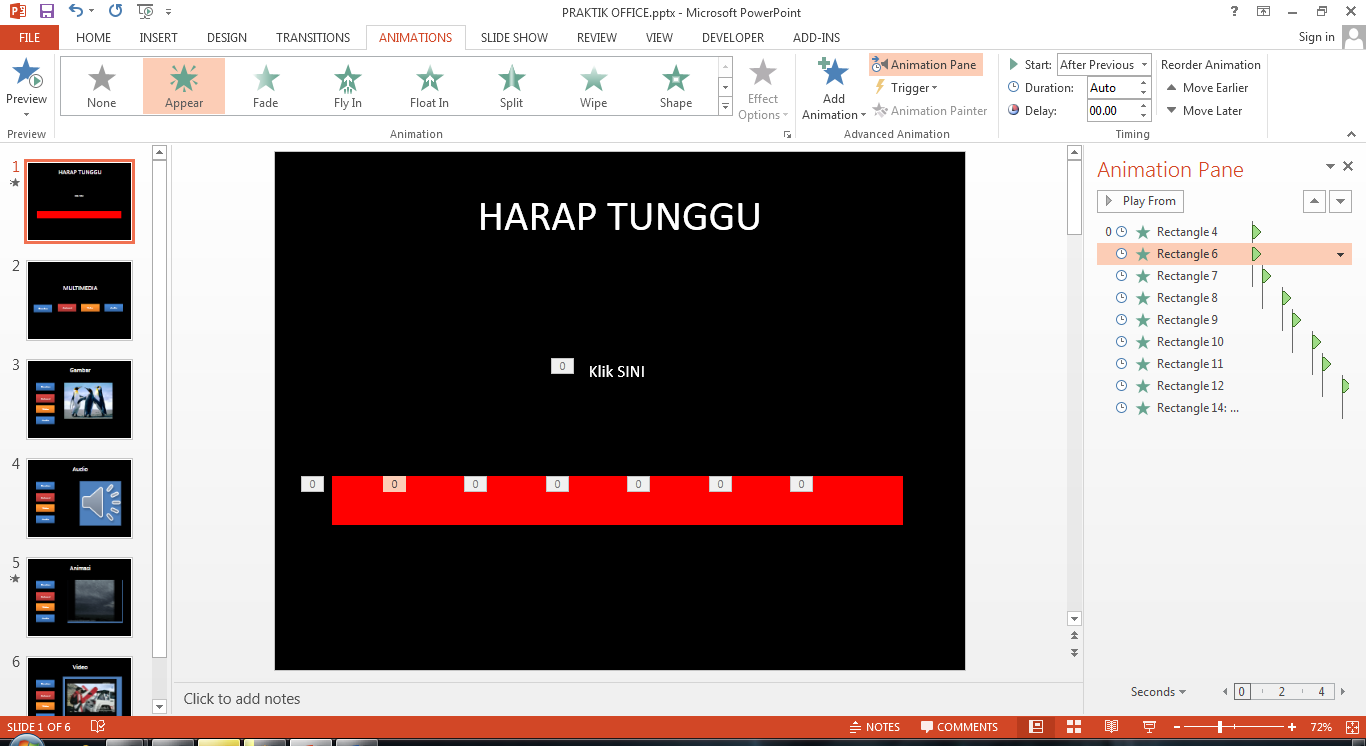The height and width of the screenshot is (746, 1366).
Task: Click the Preview animation star icon
Action: tap(26, 74)
